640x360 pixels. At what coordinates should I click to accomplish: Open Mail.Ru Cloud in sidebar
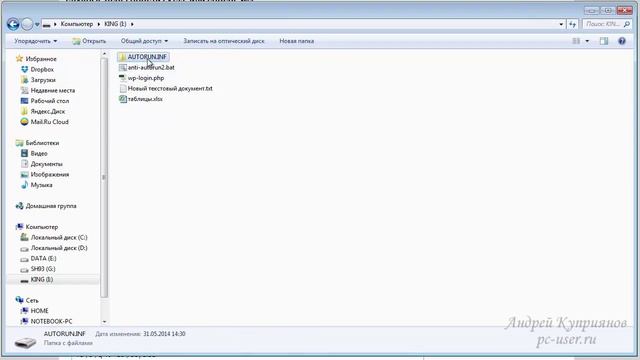coord(49,122)
